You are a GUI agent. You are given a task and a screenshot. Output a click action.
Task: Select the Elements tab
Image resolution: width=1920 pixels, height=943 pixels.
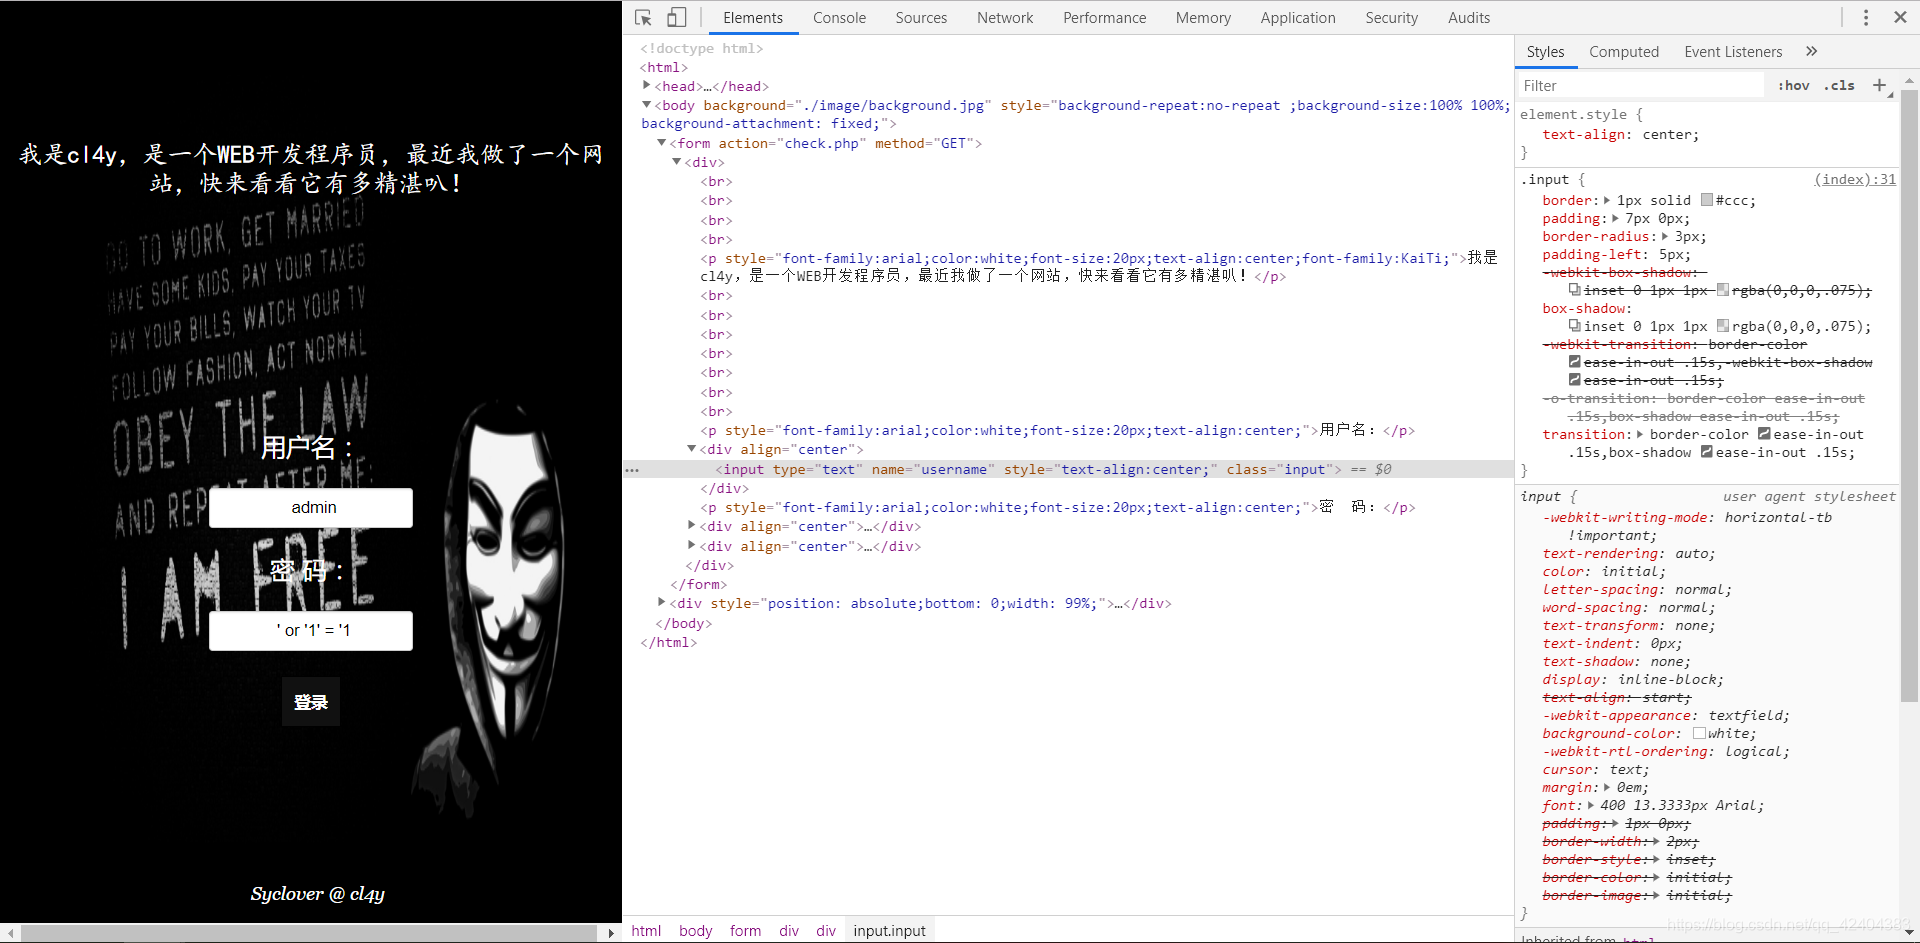click(753, 17)
